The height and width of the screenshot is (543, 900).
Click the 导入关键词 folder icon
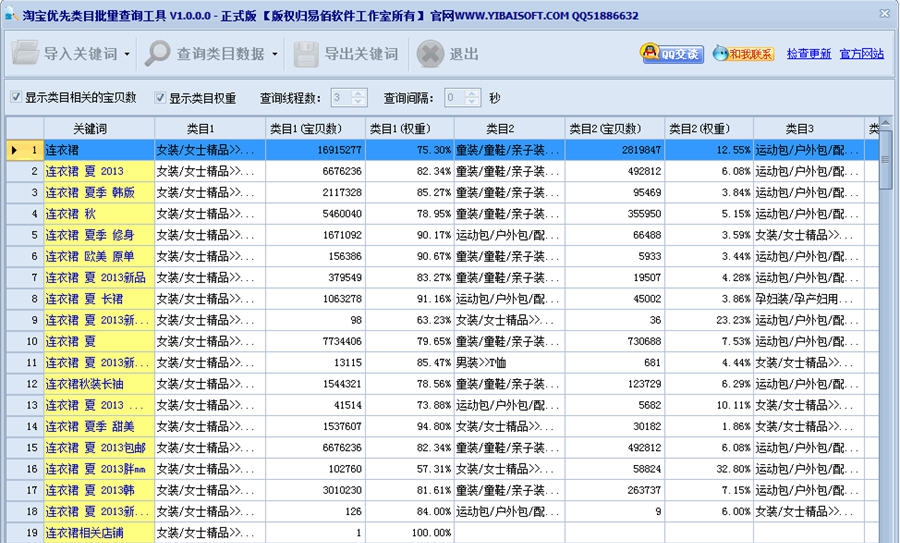pos(25,53)
